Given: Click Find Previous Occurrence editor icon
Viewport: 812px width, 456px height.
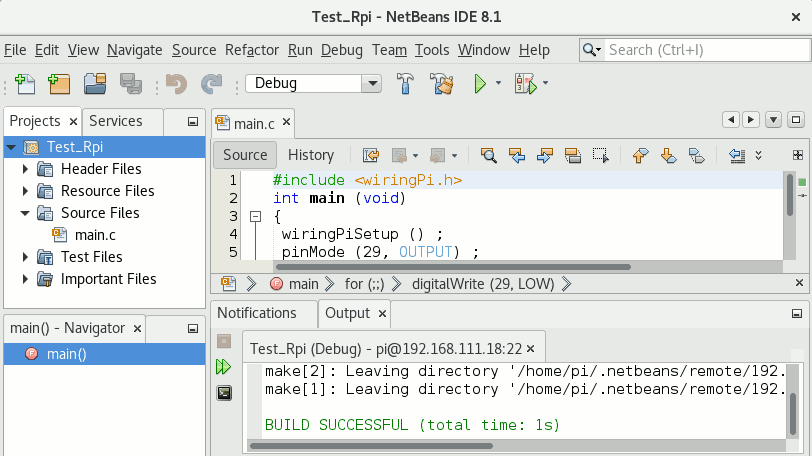Looking at the screenshot, I should click(x=517, y=155).
